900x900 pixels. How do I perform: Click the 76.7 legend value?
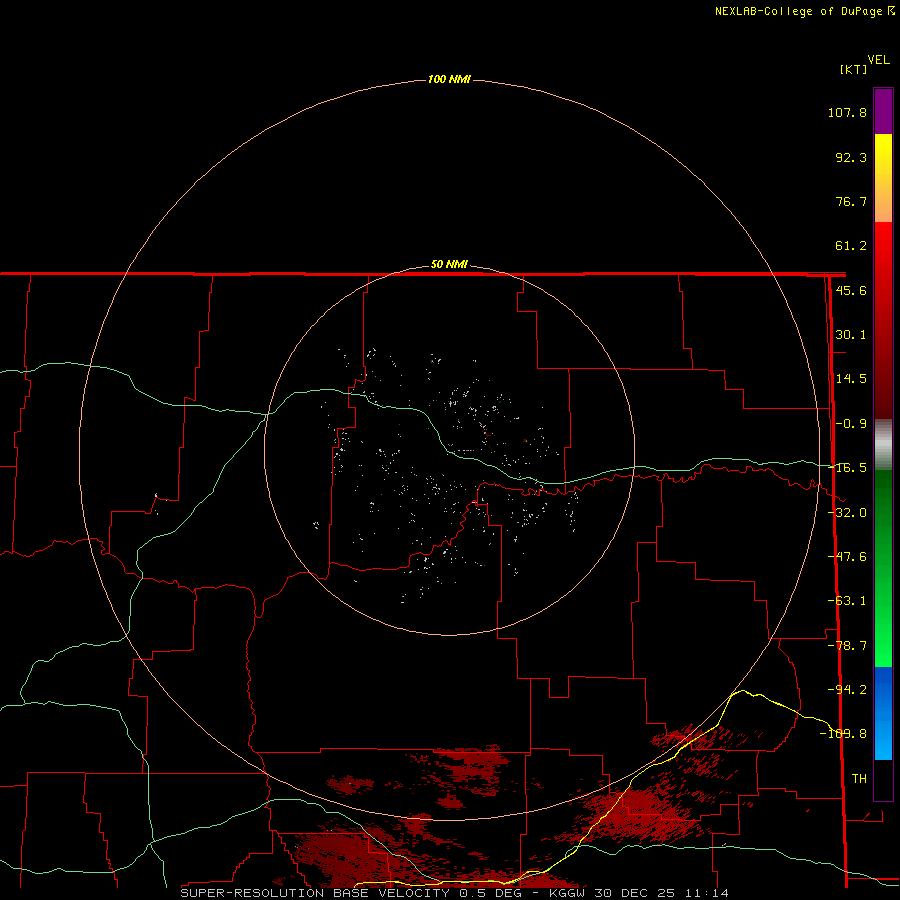851,201
